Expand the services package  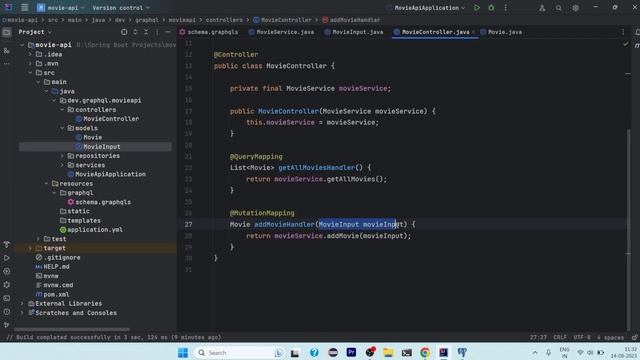pyautogui.click(x=62, y=165)
